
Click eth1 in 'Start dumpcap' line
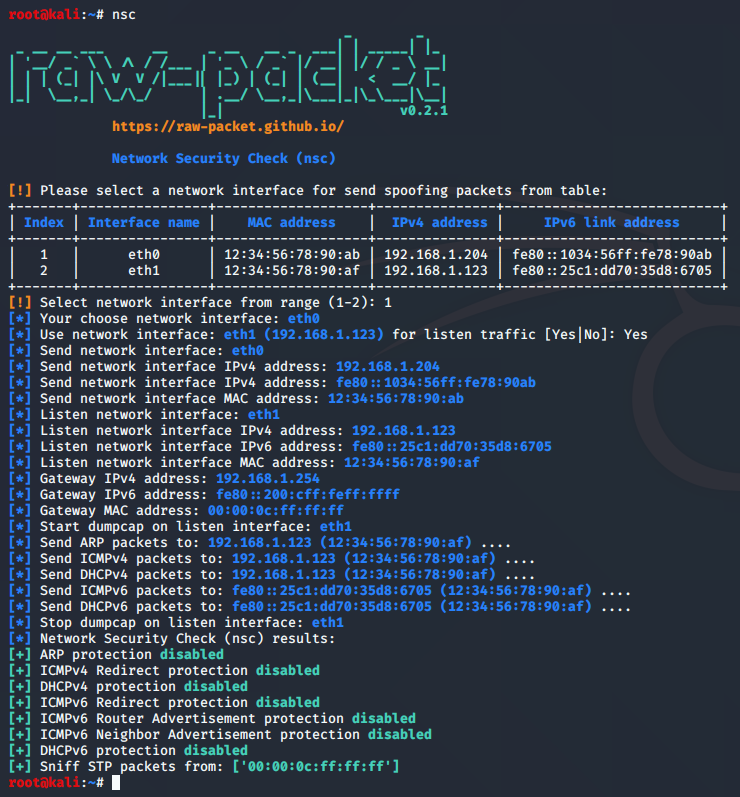tap(335, 527)
